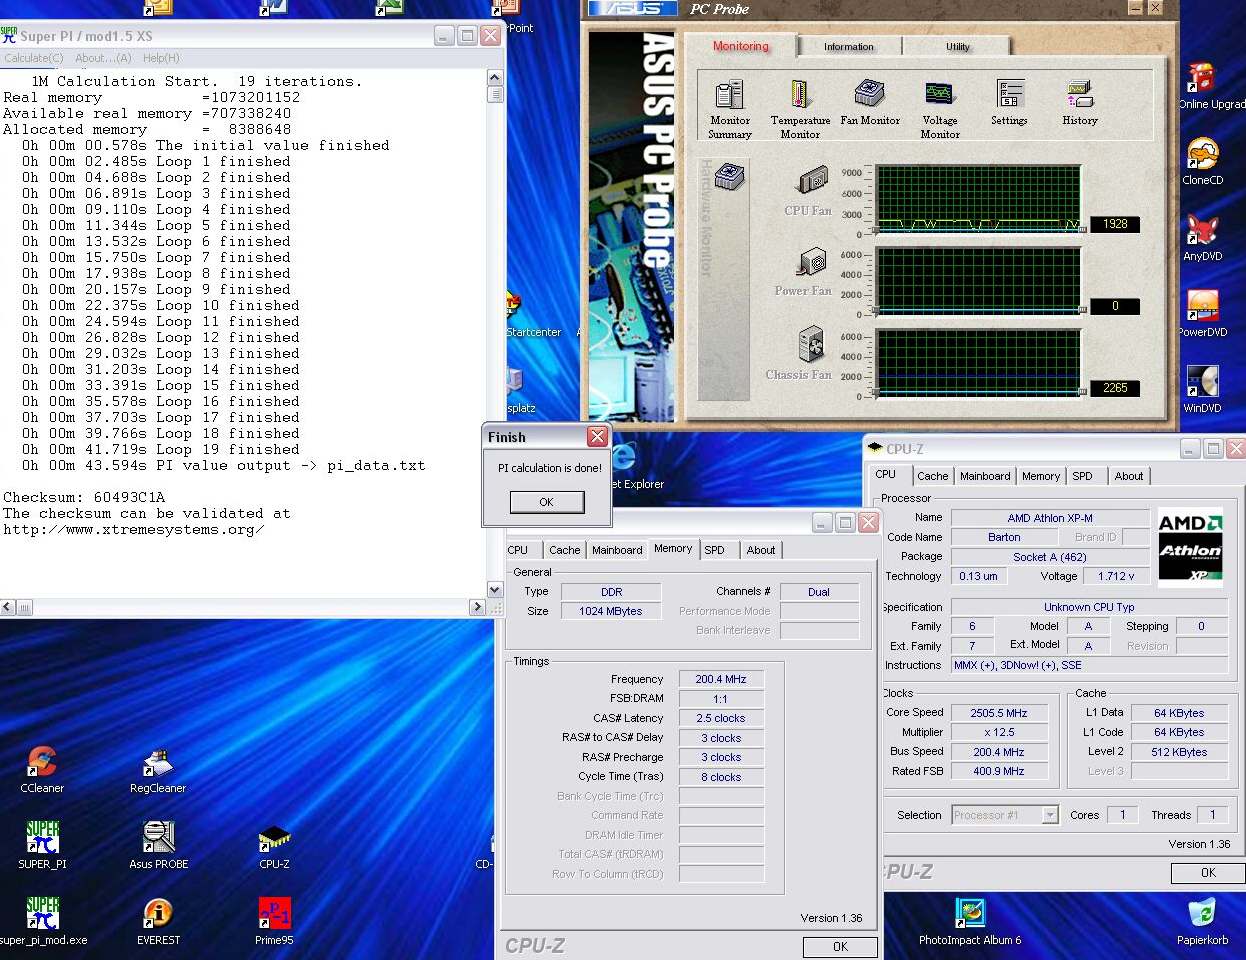
Task: Select the Papierkorb recycle bin icon
Action: coord(1202,921)
